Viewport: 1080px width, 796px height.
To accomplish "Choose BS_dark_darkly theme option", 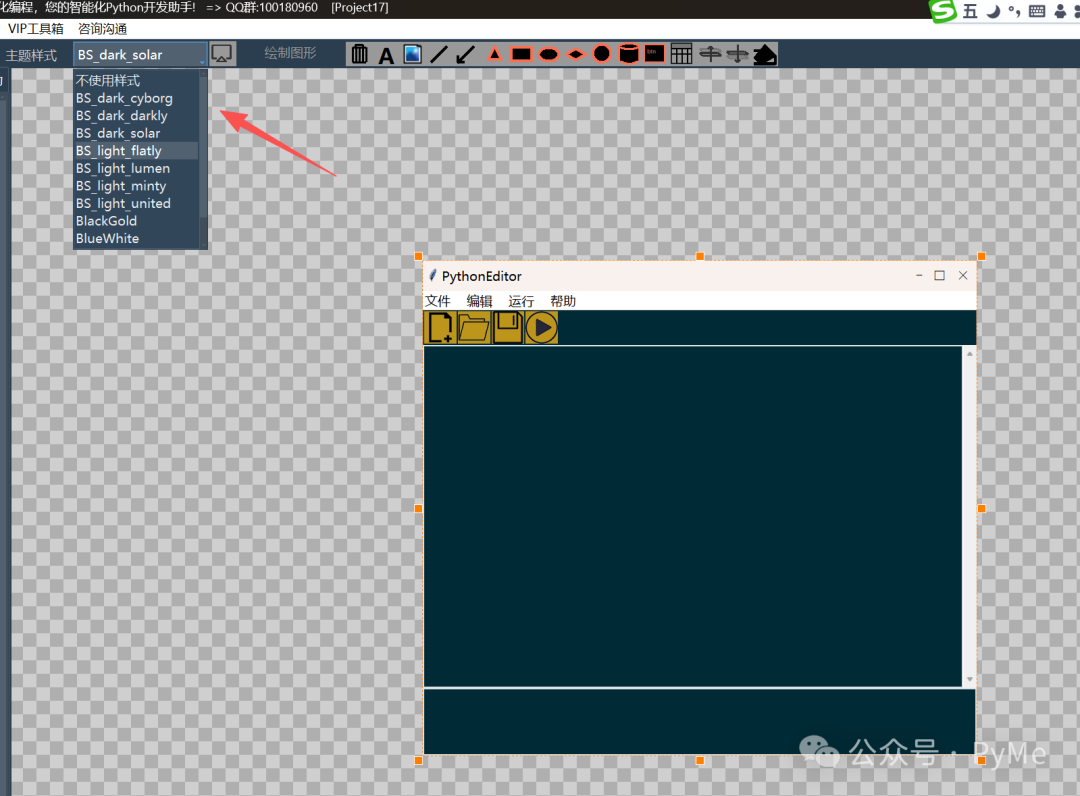I will click(x=136, y=116).
